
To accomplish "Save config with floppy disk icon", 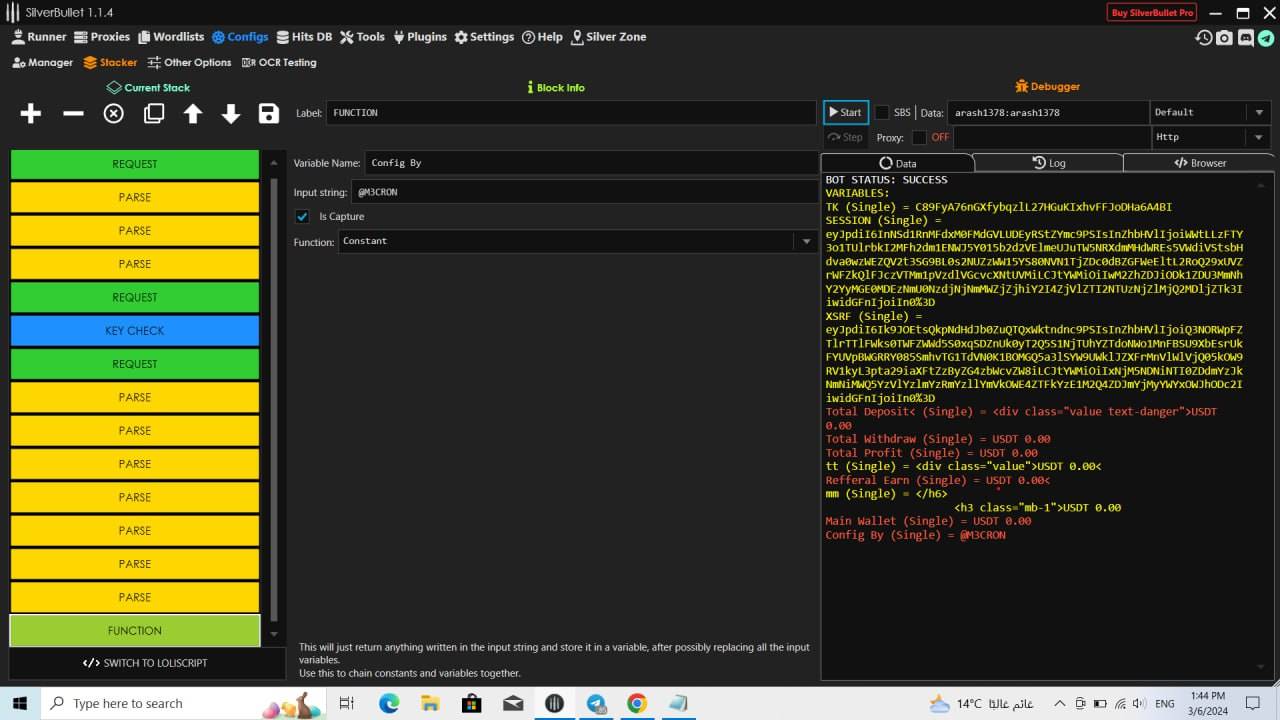I will 268,114.
